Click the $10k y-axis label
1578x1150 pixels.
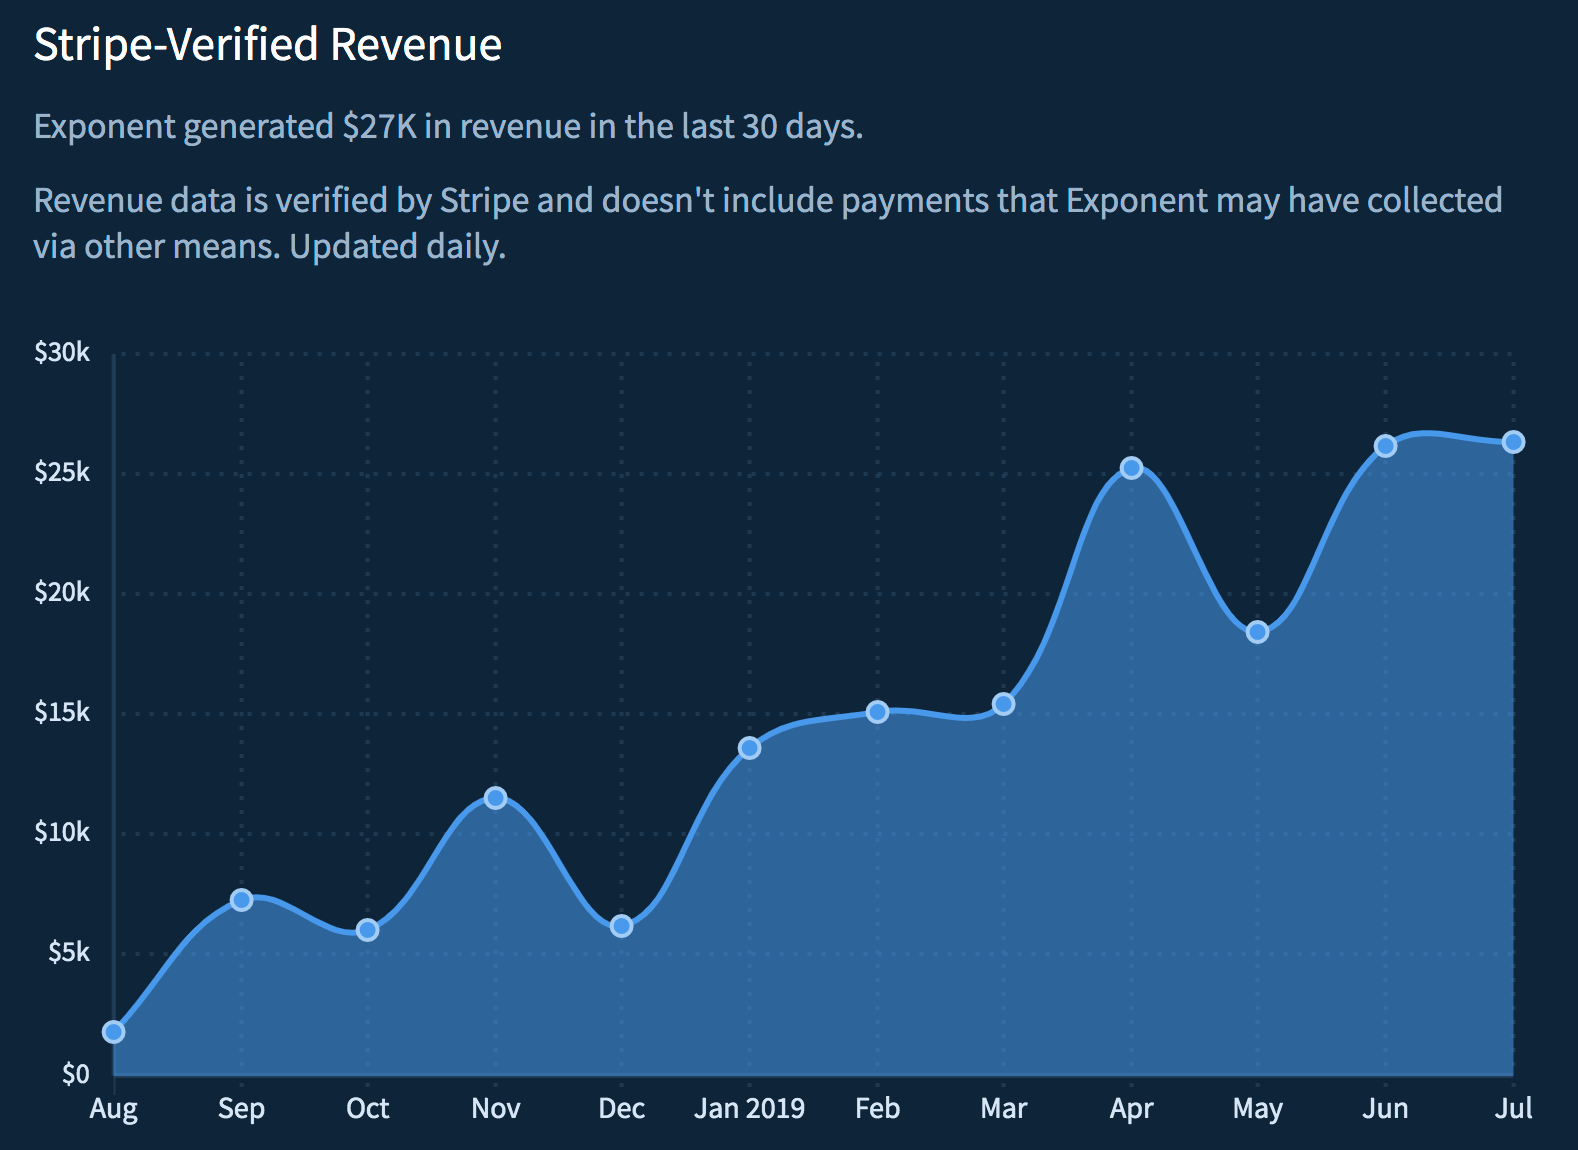[x=62, y=832]
